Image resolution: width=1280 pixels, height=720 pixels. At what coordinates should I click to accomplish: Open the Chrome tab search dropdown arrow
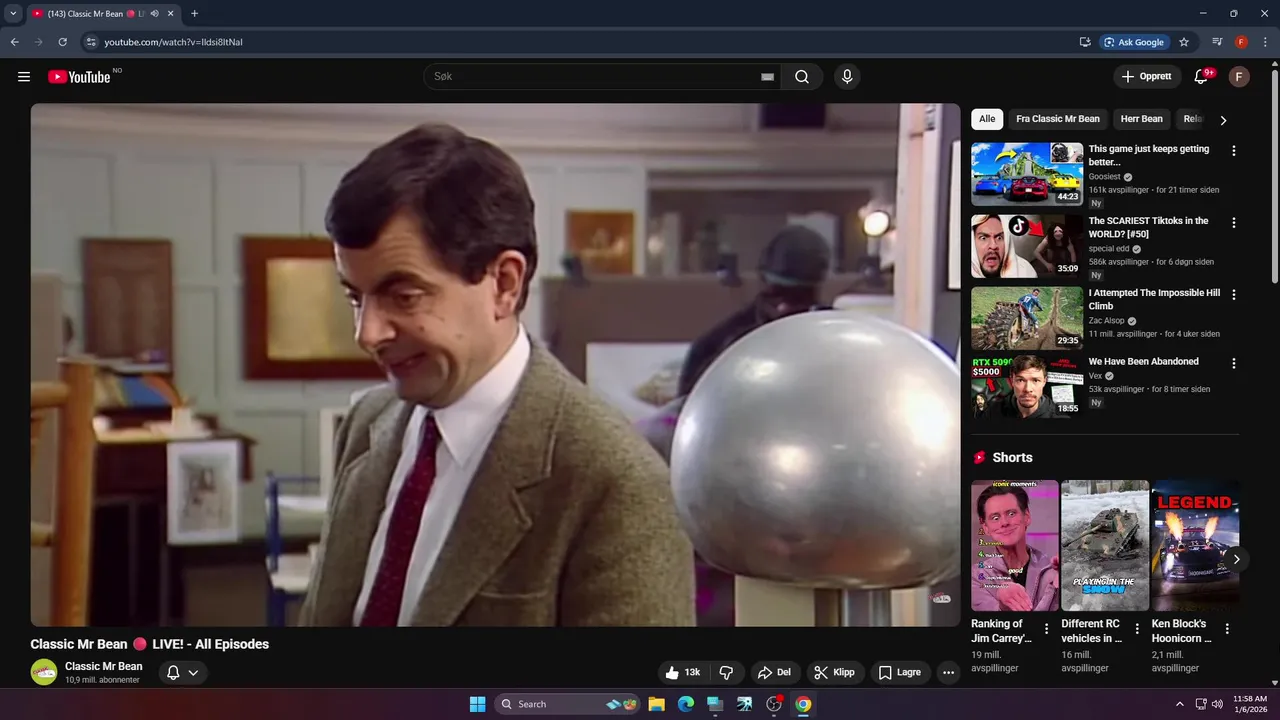pyautogui.click(x=13, y=14)
